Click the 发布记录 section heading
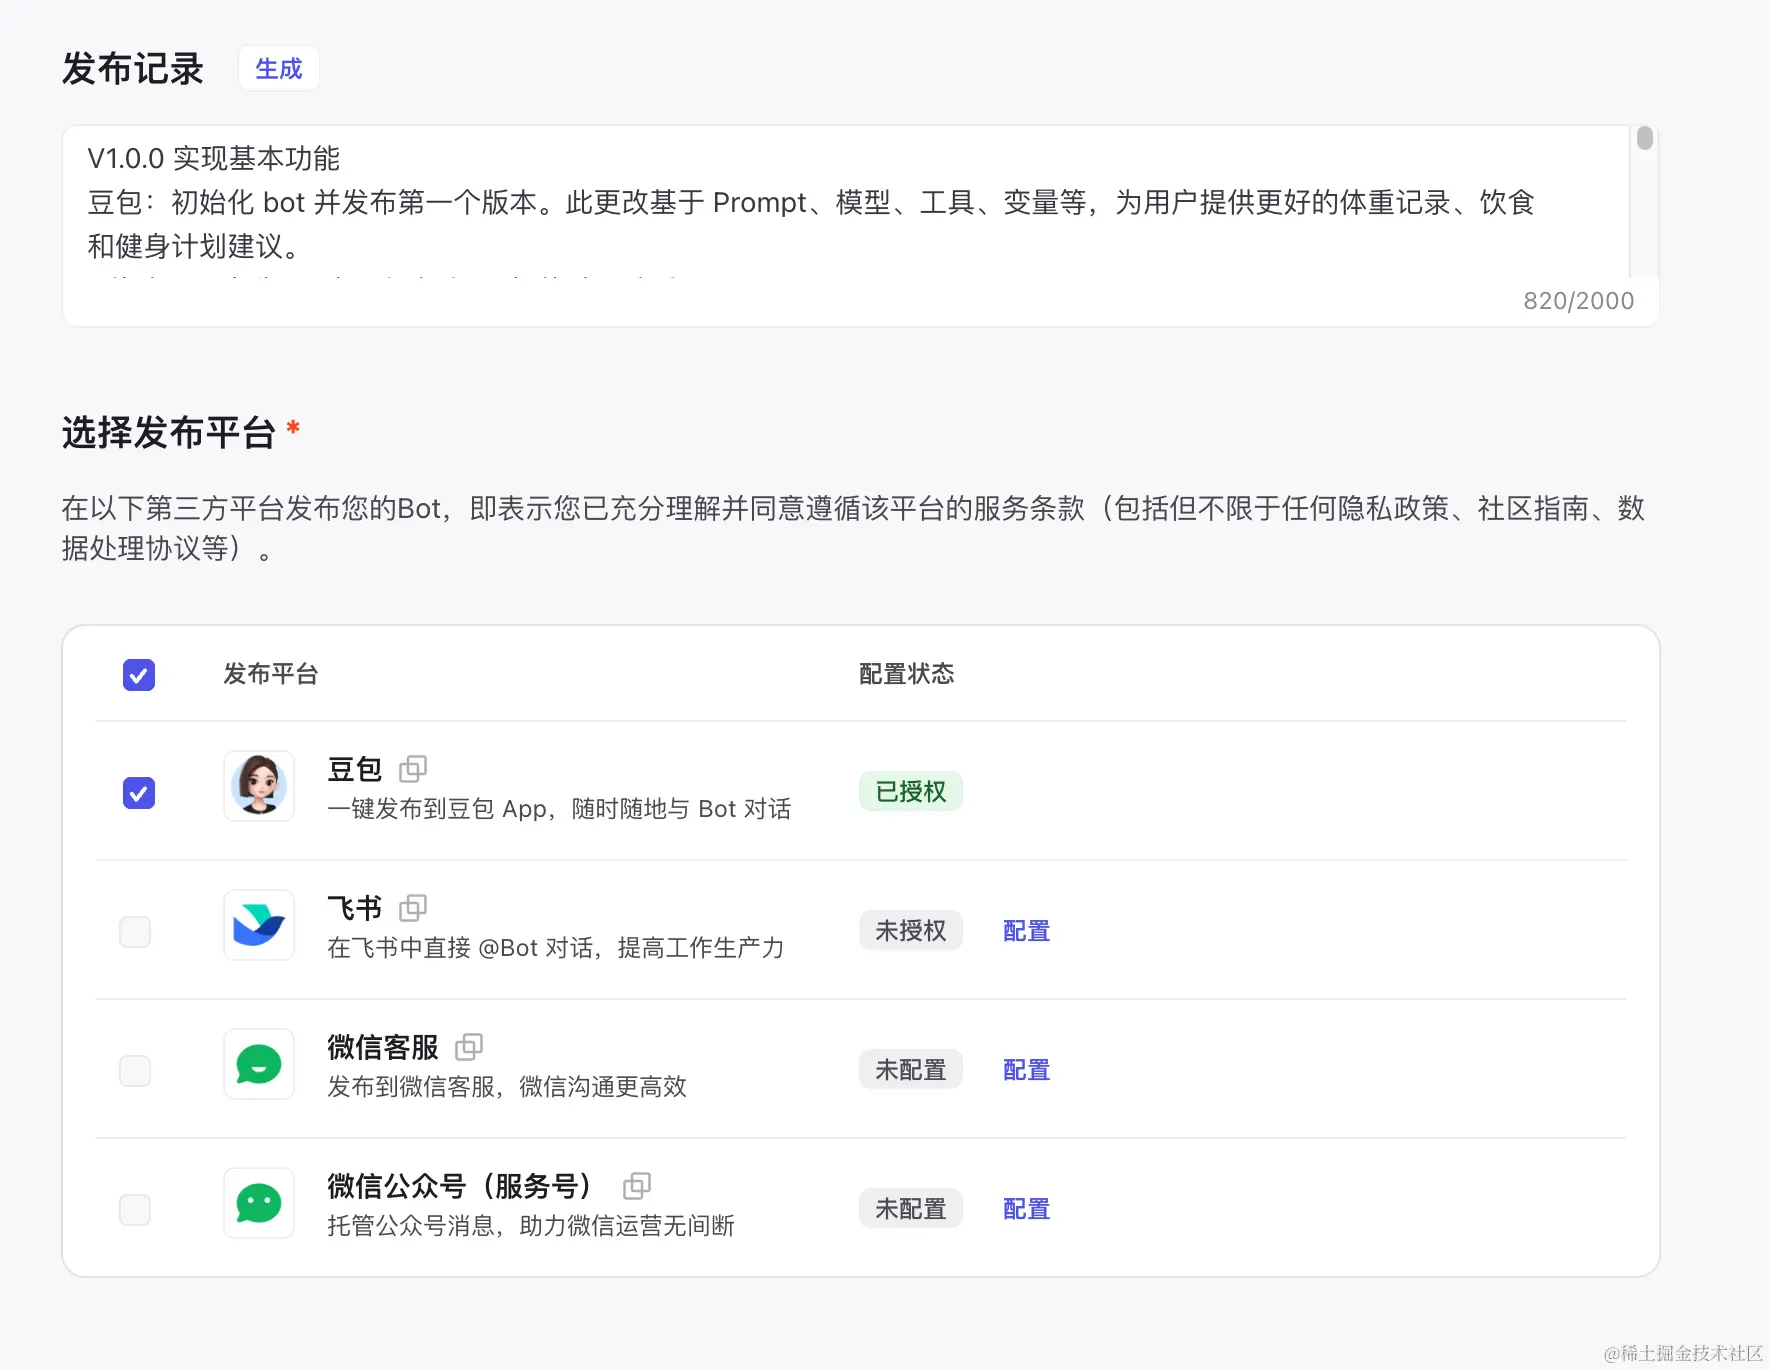Image resolution: width=1770 pixels, height=1370 pixels. (133, 69)
